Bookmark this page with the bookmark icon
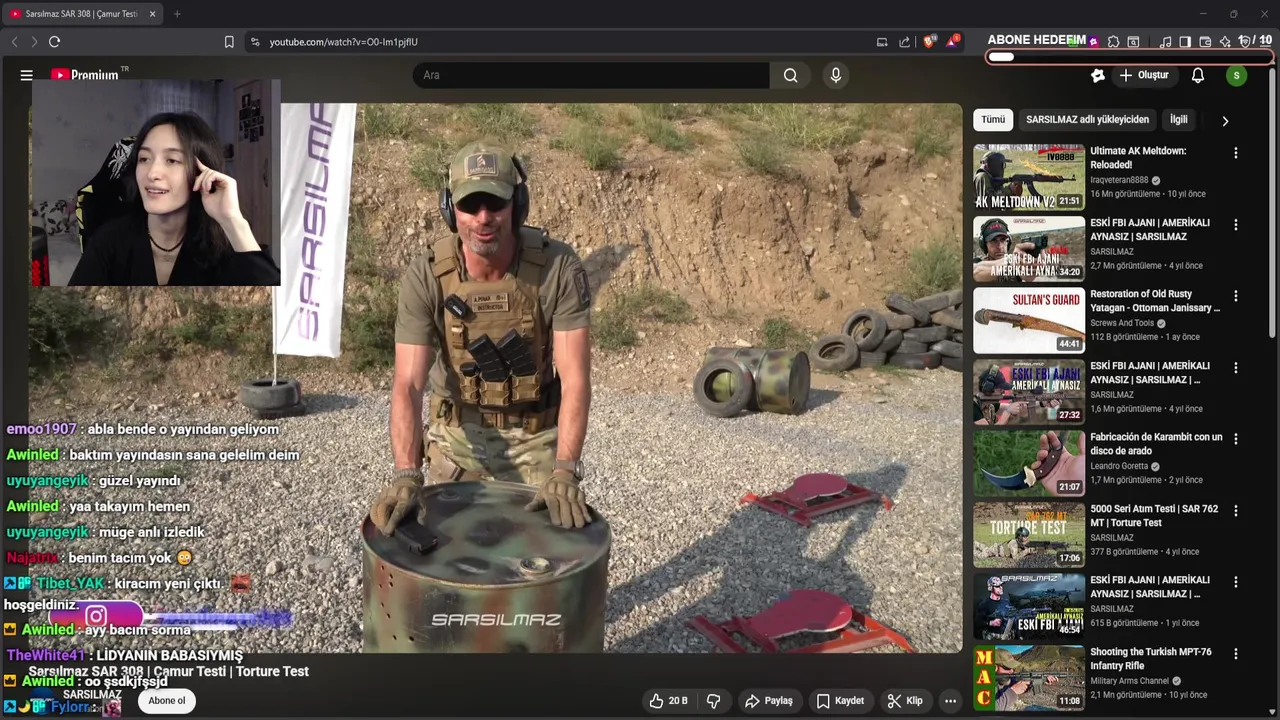1280x720 pixels. click(229, 42)
